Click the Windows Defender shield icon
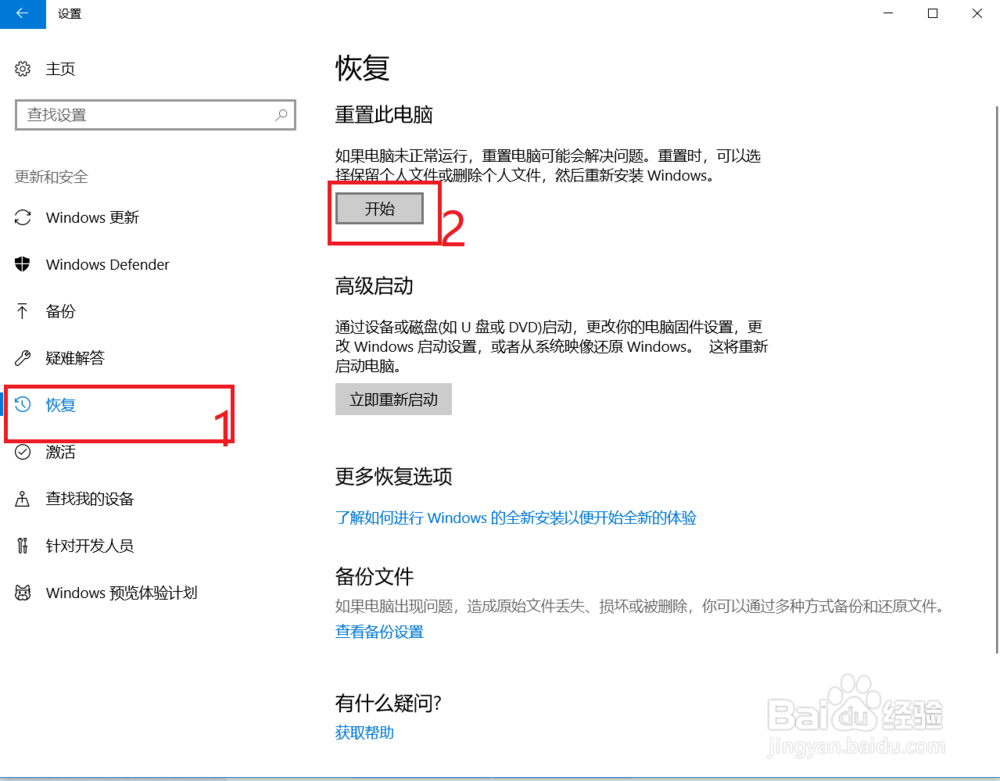Image resolution: width=1000 pixels, height=781 pixels. (23, 264)
